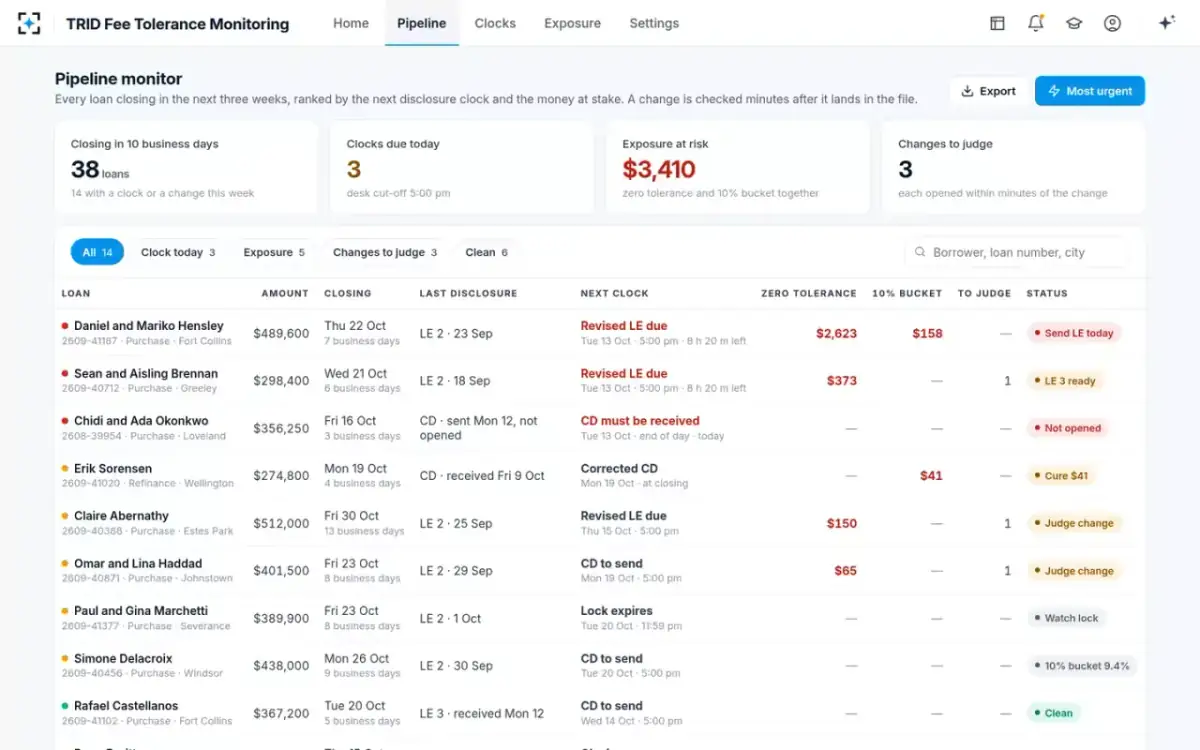Viewport: 1200px width, 750px height.
Task: Switch to the Exposure tab
Action: (573, 23)
